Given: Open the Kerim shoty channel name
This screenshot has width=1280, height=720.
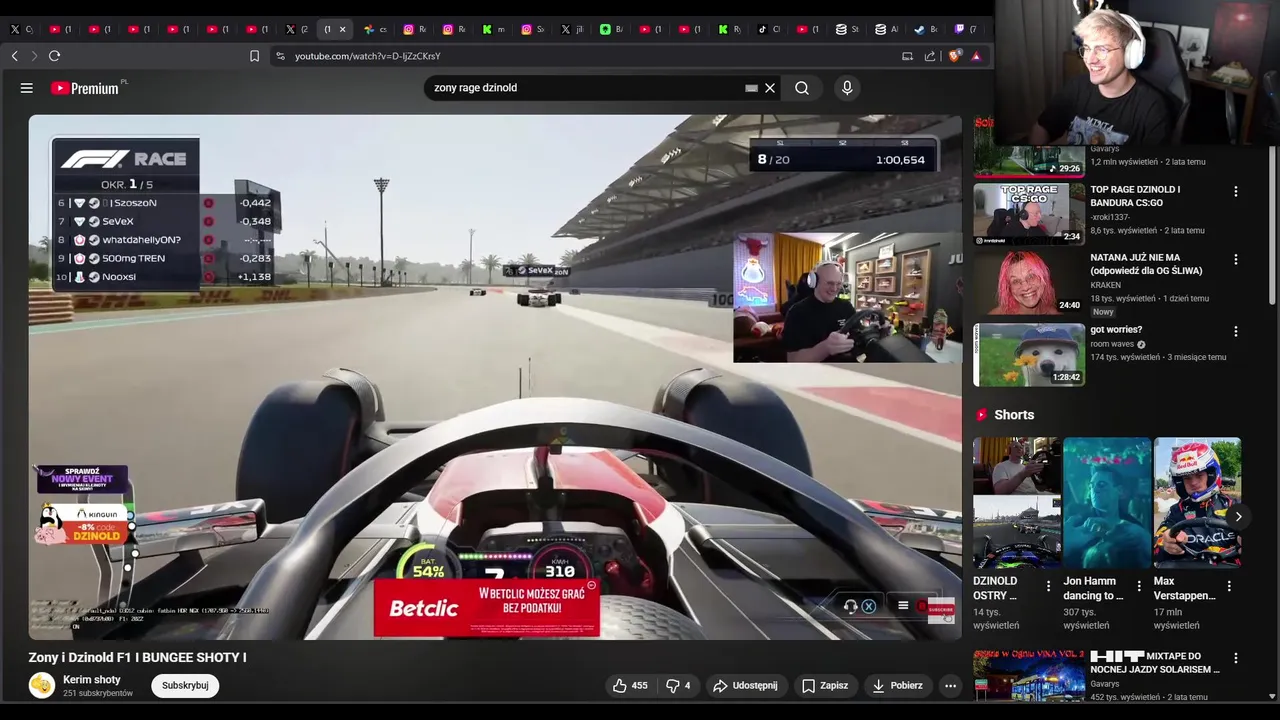Looking at the screenshot, I should pos(92,680).
